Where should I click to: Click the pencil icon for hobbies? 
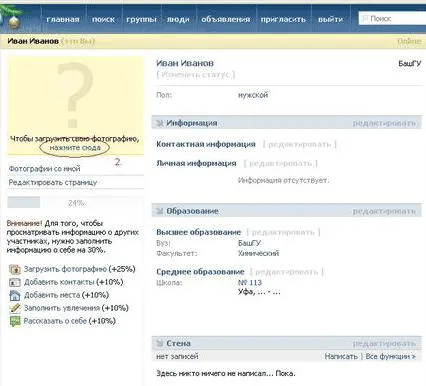[15, 308]
